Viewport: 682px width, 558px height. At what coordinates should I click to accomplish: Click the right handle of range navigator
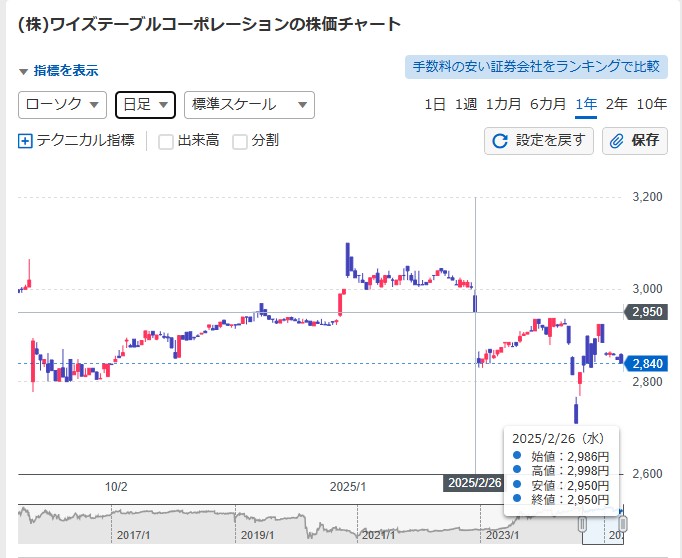click(623, 524)
